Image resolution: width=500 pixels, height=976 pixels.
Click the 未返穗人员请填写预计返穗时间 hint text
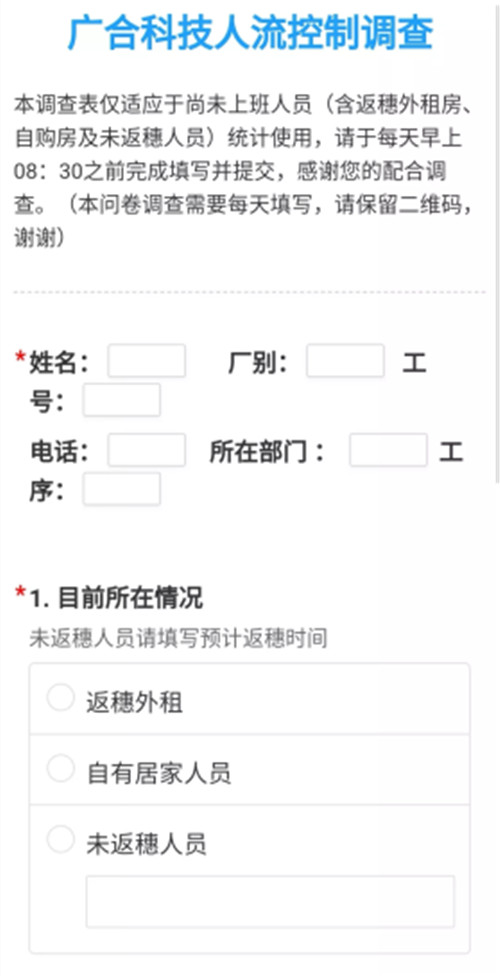178,638
